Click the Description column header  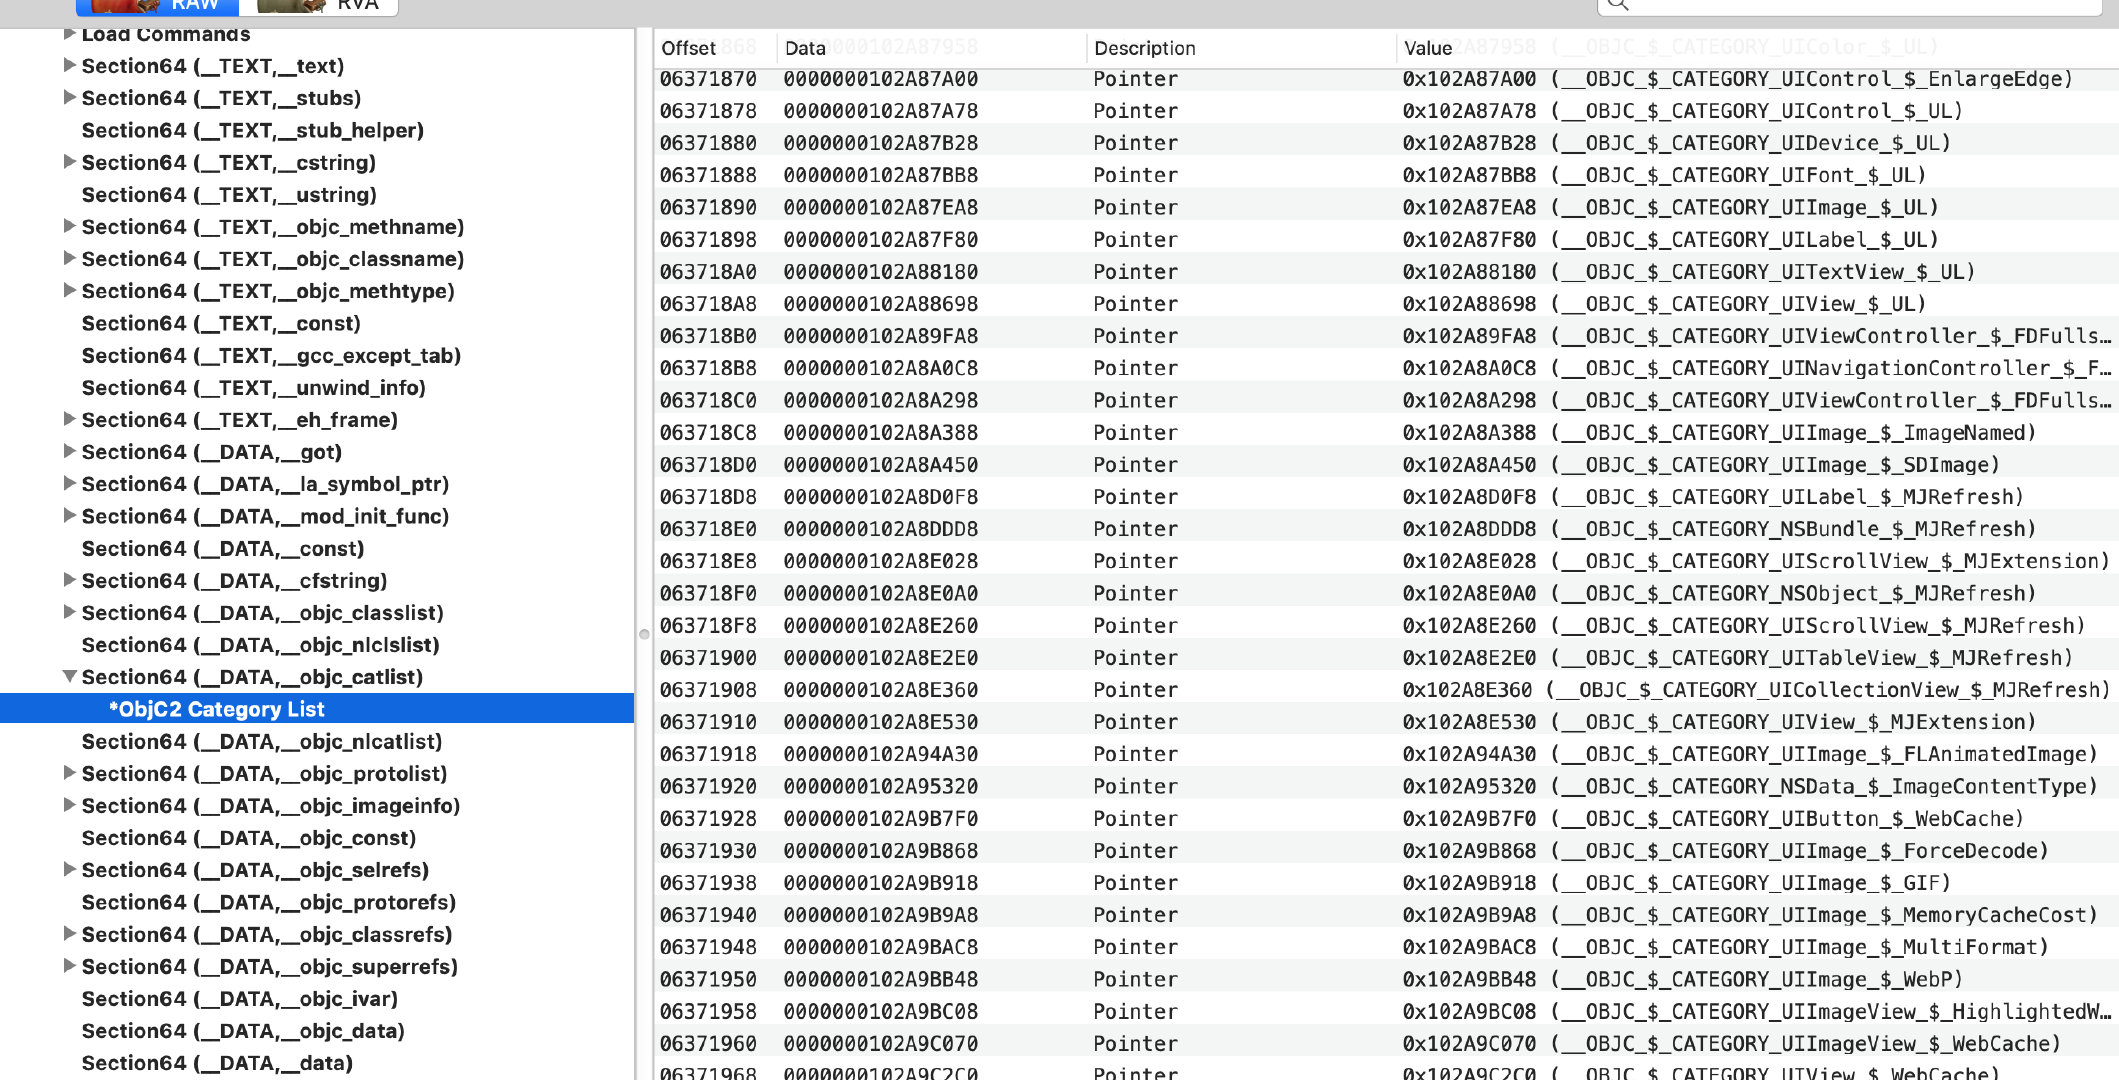[x=1144, y=48]
